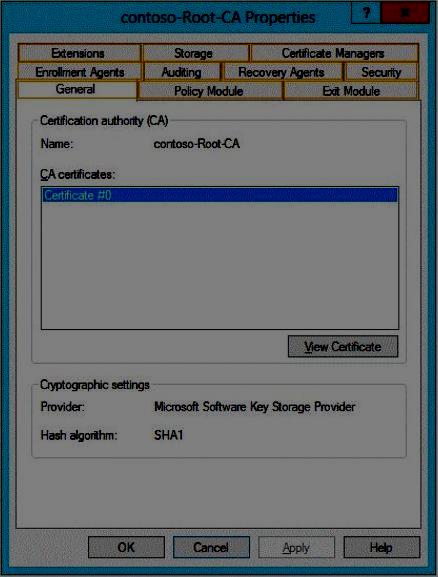Image resolution: width=438 pixels, height=577 pixels.
Task: Select Certificate #0 in the list
Action: click(220, 195)
